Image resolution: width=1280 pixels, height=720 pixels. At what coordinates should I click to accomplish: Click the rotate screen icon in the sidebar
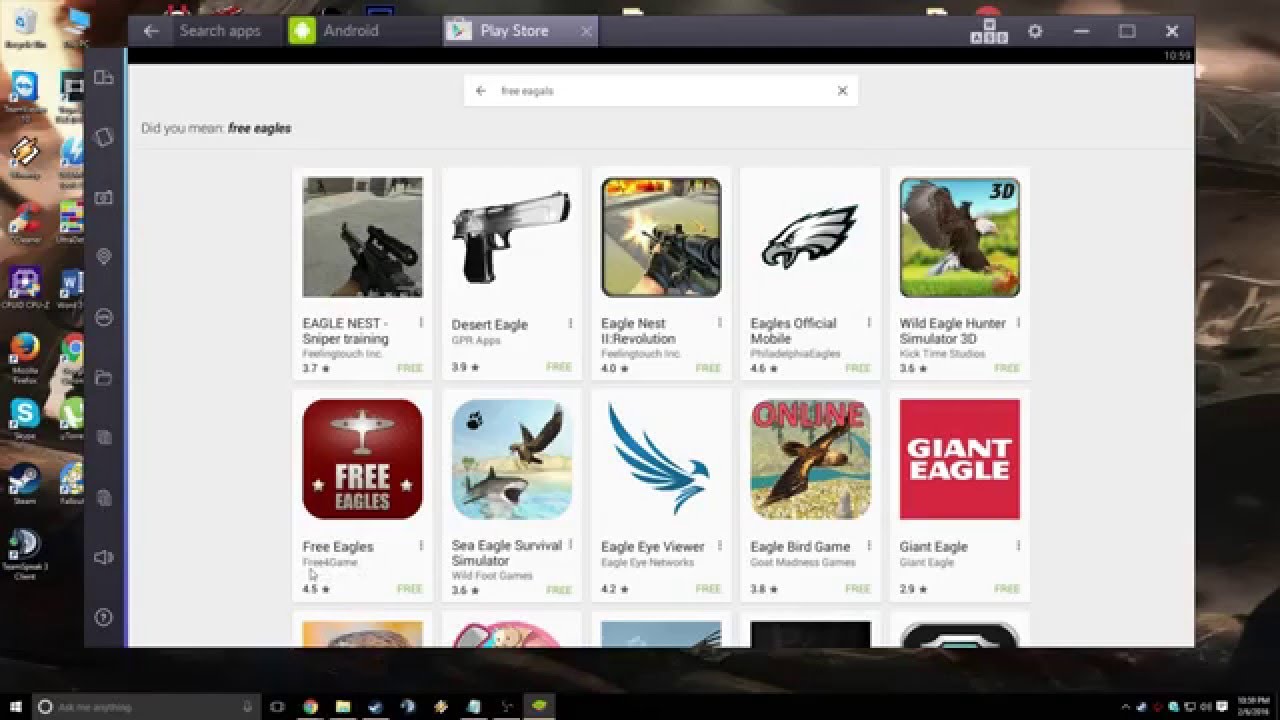pos(103,137)
